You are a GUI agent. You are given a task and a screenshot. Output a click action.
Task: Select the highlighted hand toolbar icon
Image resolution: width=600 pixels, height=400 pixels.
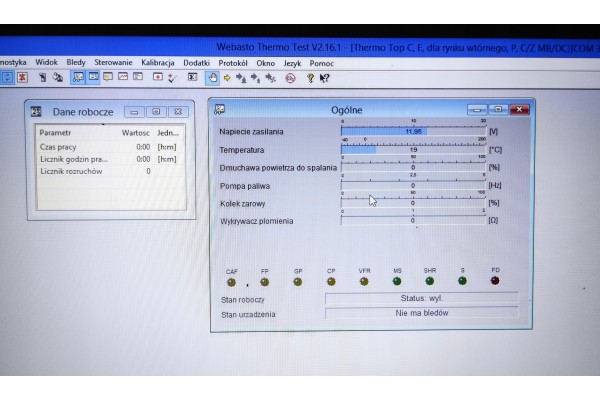coord(212,78)
